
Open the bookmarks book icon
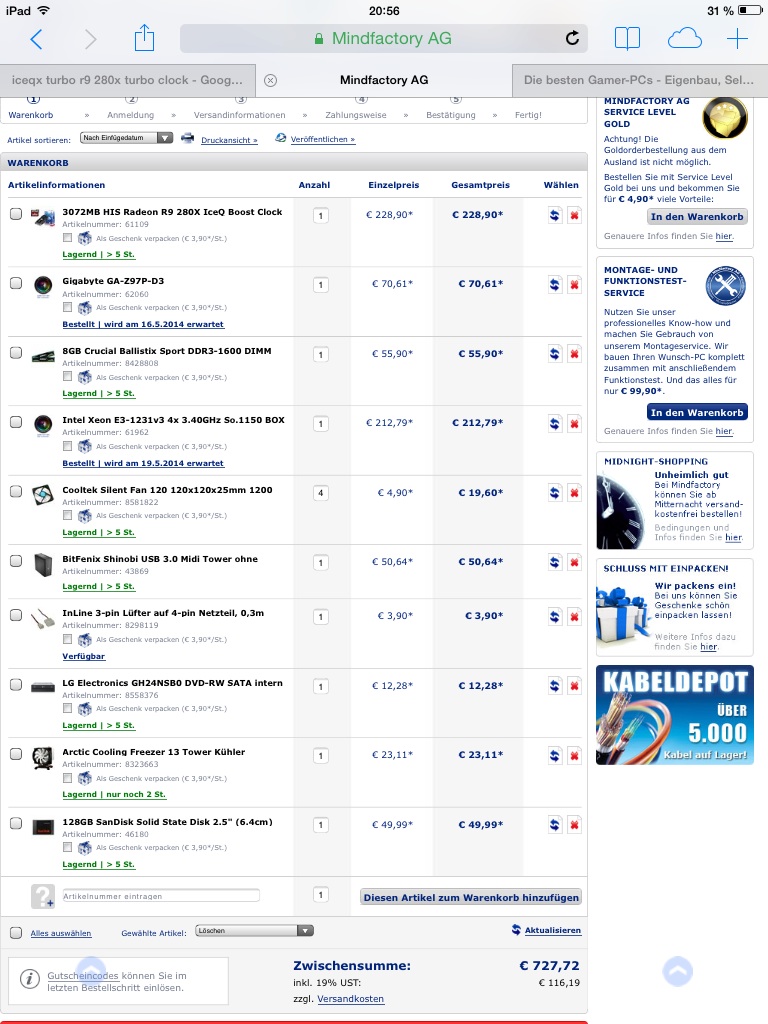[627, 39]
